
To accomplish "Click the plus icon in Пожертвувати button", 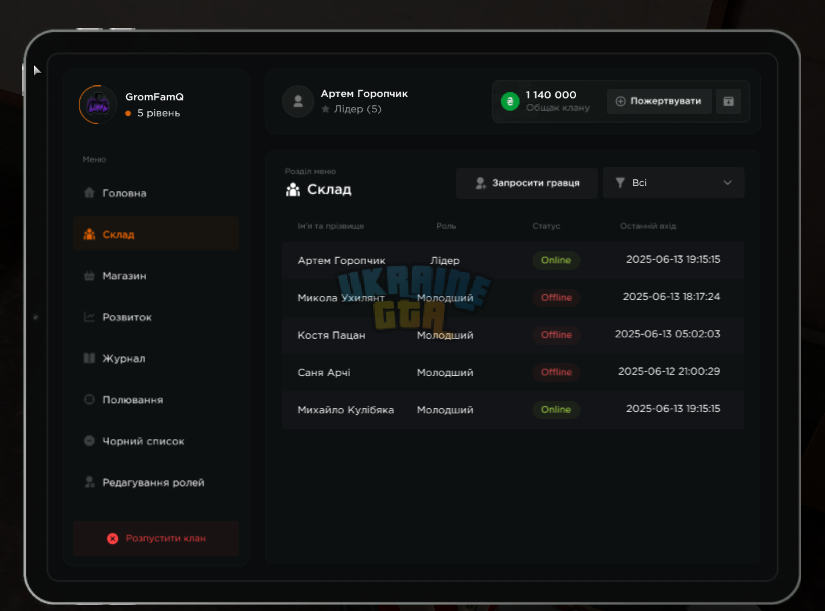I will pyautogui.click(x=620, y=101).
